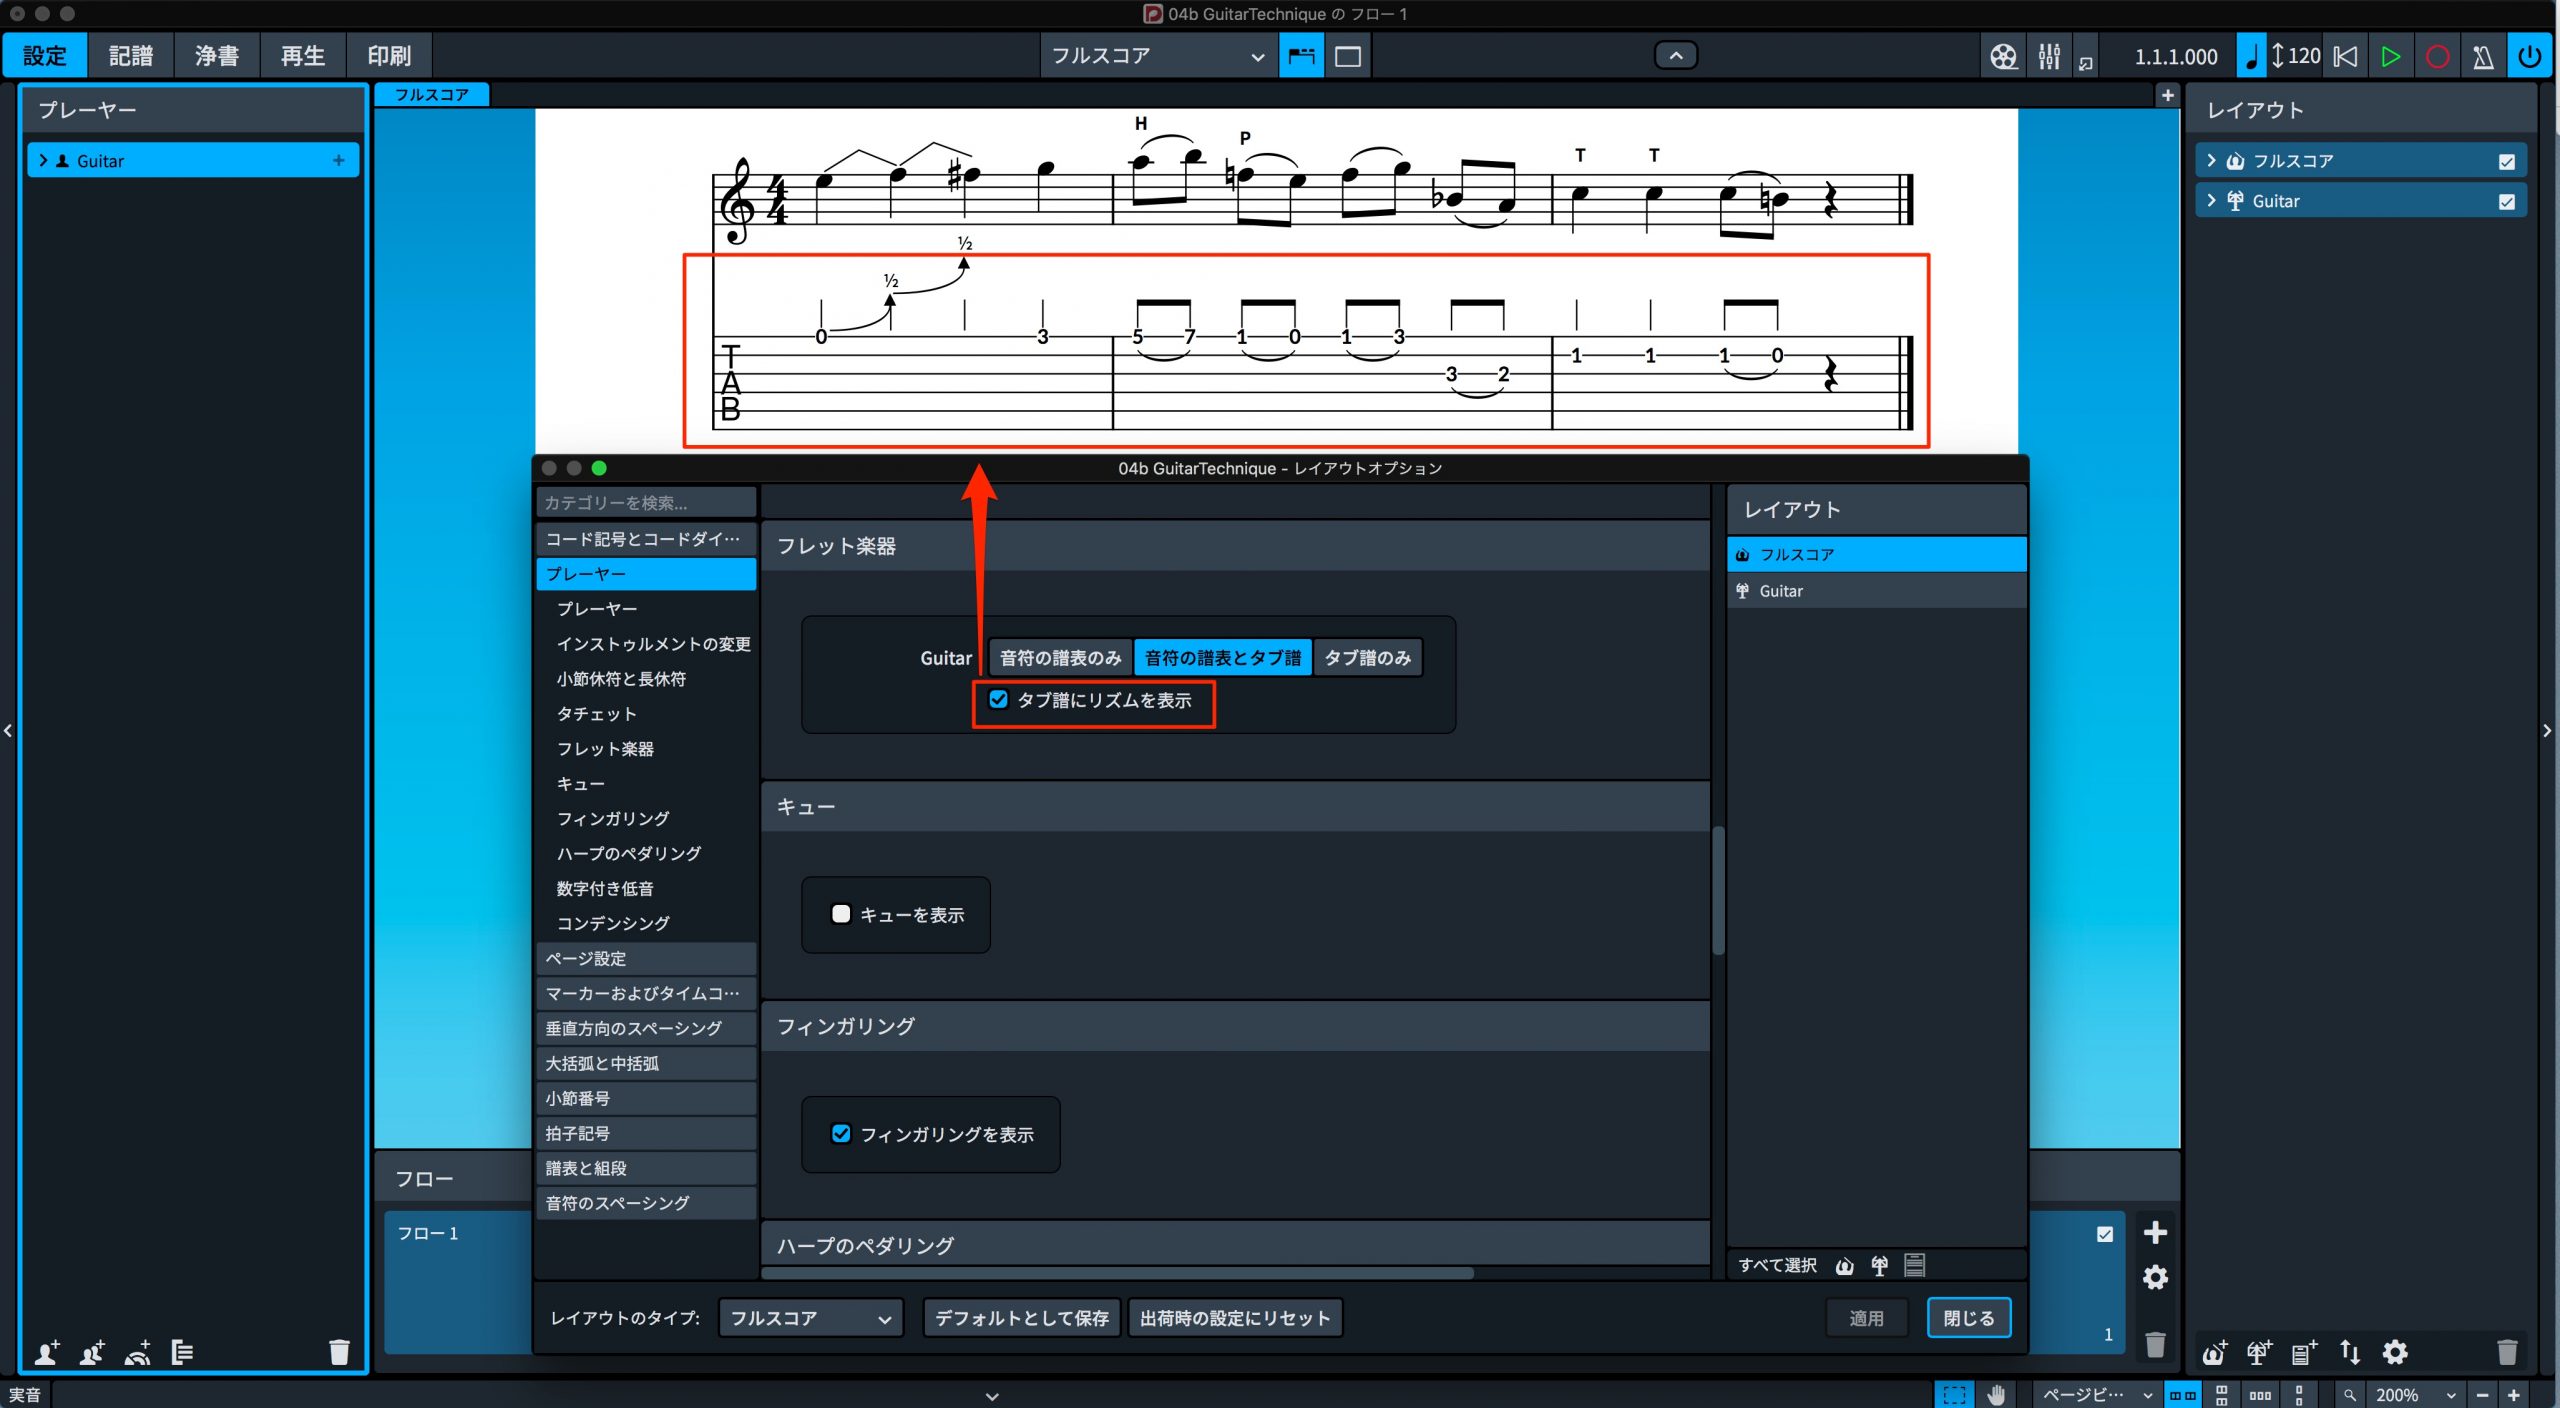
Task: Choose spreads horizontally page arrangement
Action: 2183,1395
